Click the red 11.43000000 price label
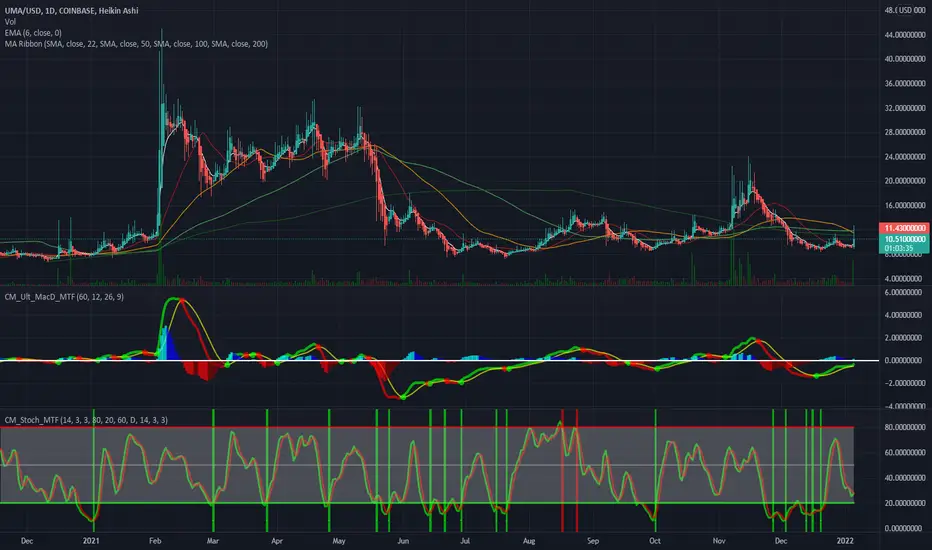932x550 pixels. pos(903,228)
